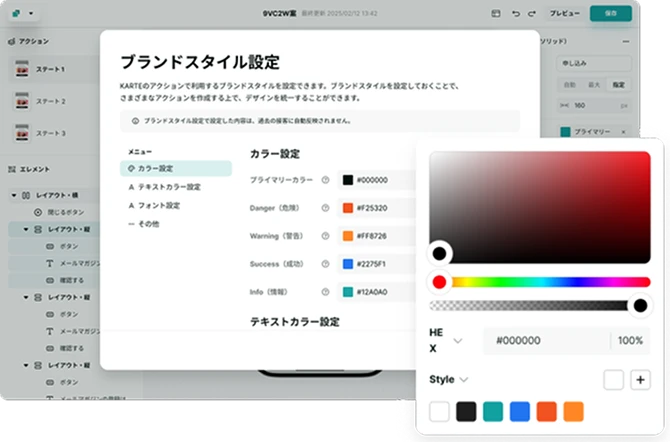This screenshot has width=670, height=442.
Task: Click the アクション section header
Action: coord(28,41)
